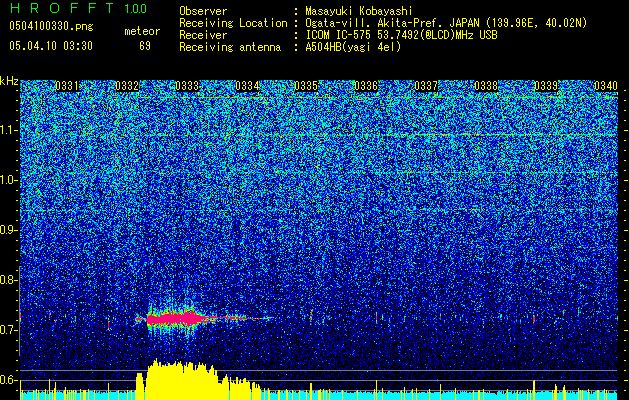Click the observer name Masayuki Kobayashi
Screen dimensions: 629x400
359,11
